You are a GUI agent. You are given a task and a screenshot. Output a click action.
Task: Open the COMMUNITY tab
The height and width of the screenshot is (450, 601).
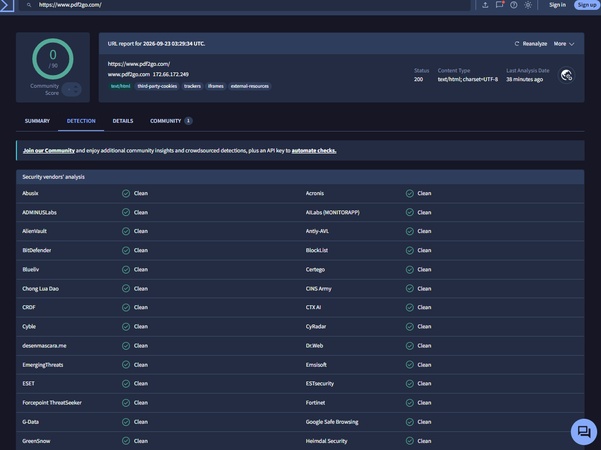coord(171,121)
